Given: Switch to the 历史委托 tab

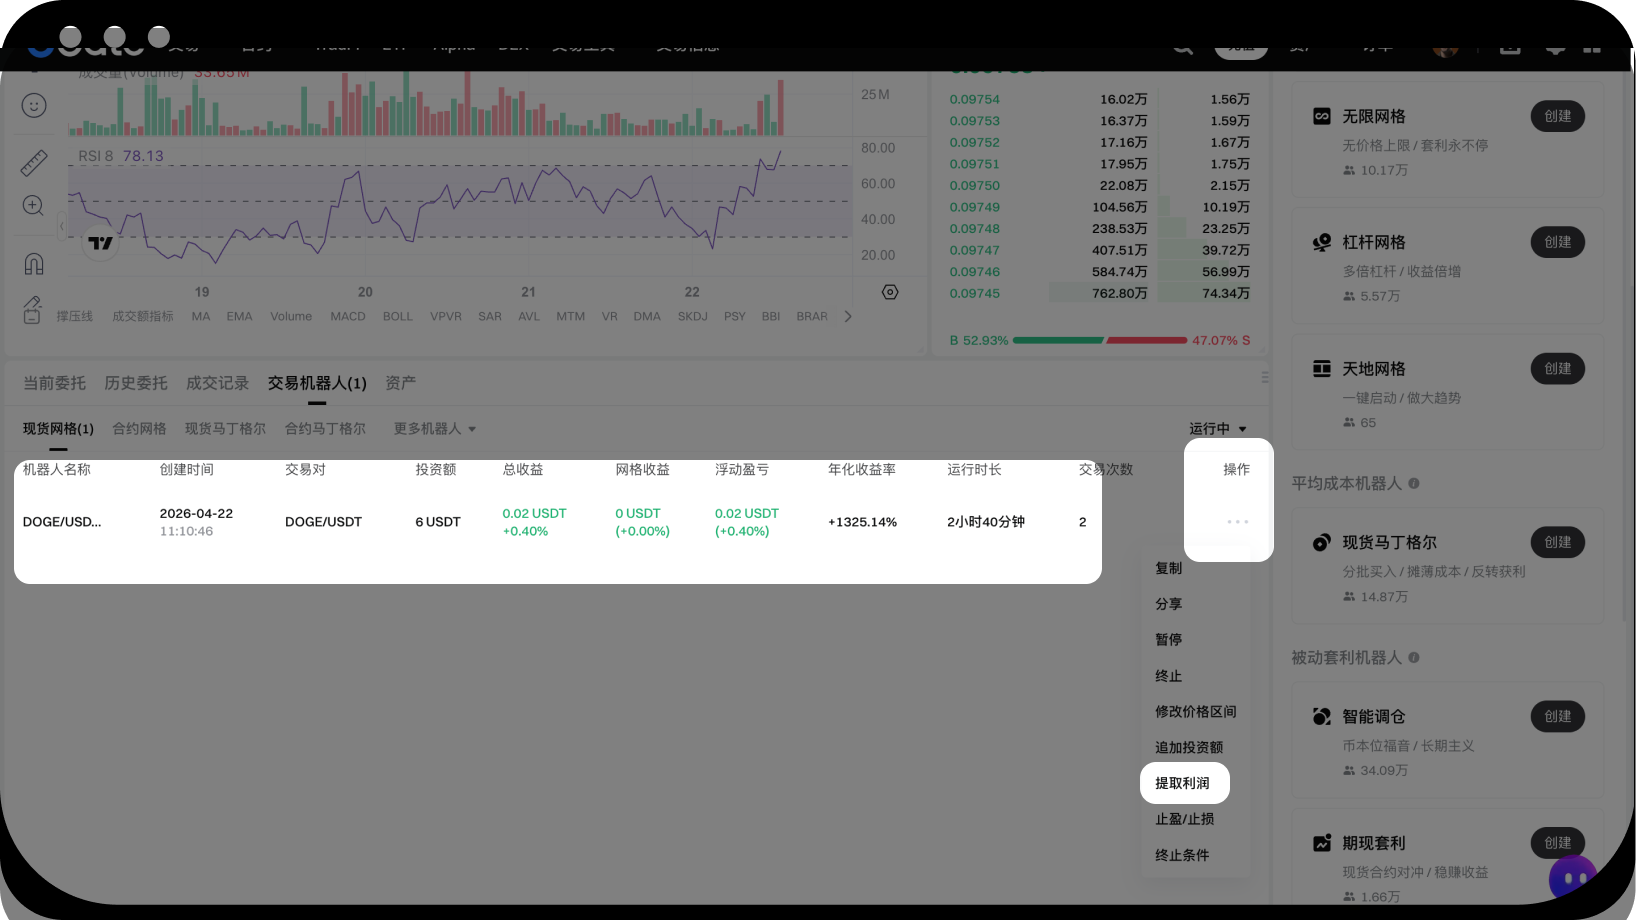Looking at the screenshot, I should [x=136, y=383].
